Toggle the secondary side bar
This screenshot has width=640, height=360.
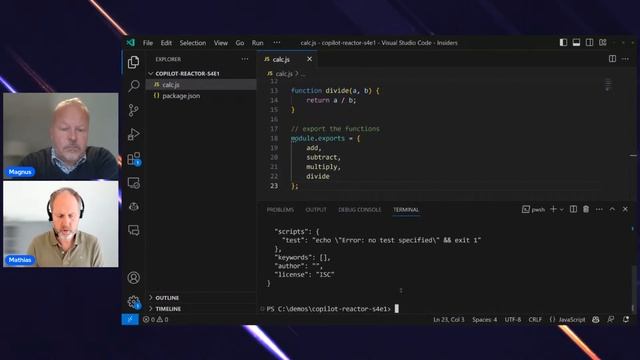tap(589, 42)
